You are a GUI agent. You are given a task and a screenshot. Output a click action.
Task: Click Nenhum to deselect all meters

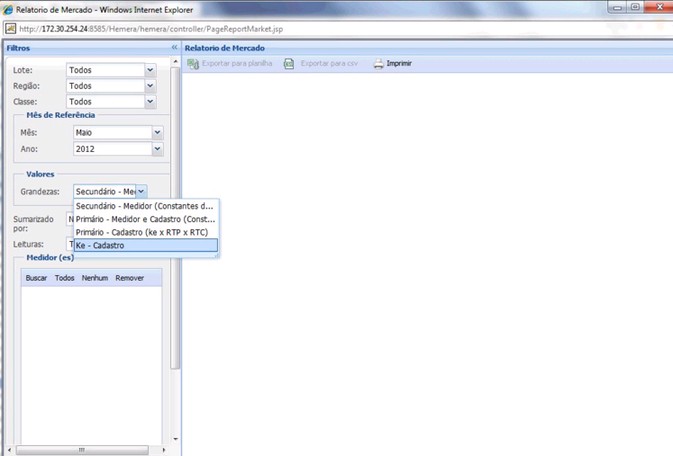95,277
